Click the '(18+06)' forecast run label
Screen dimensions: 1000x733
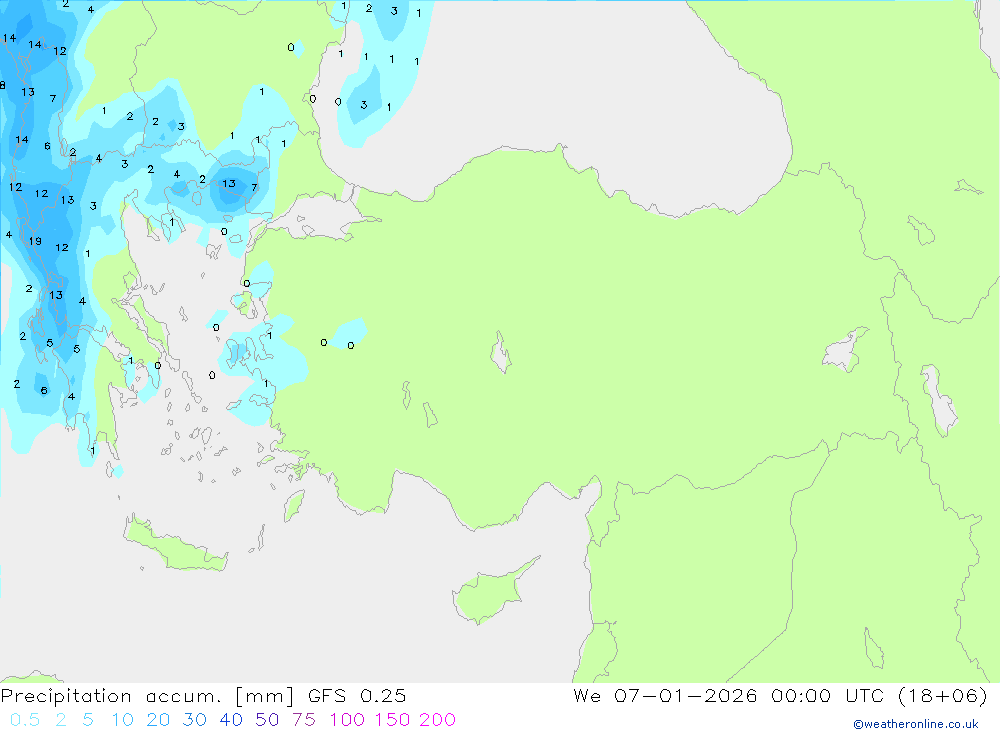pyautogui.click(x=943, y=695)
